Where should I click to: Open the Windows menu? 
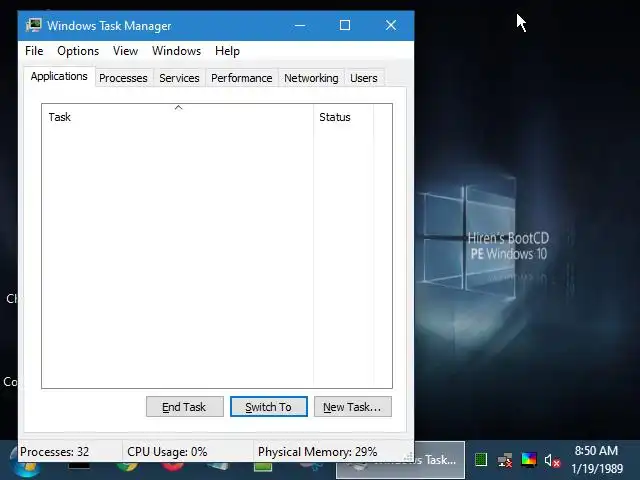tap(176, 51)
